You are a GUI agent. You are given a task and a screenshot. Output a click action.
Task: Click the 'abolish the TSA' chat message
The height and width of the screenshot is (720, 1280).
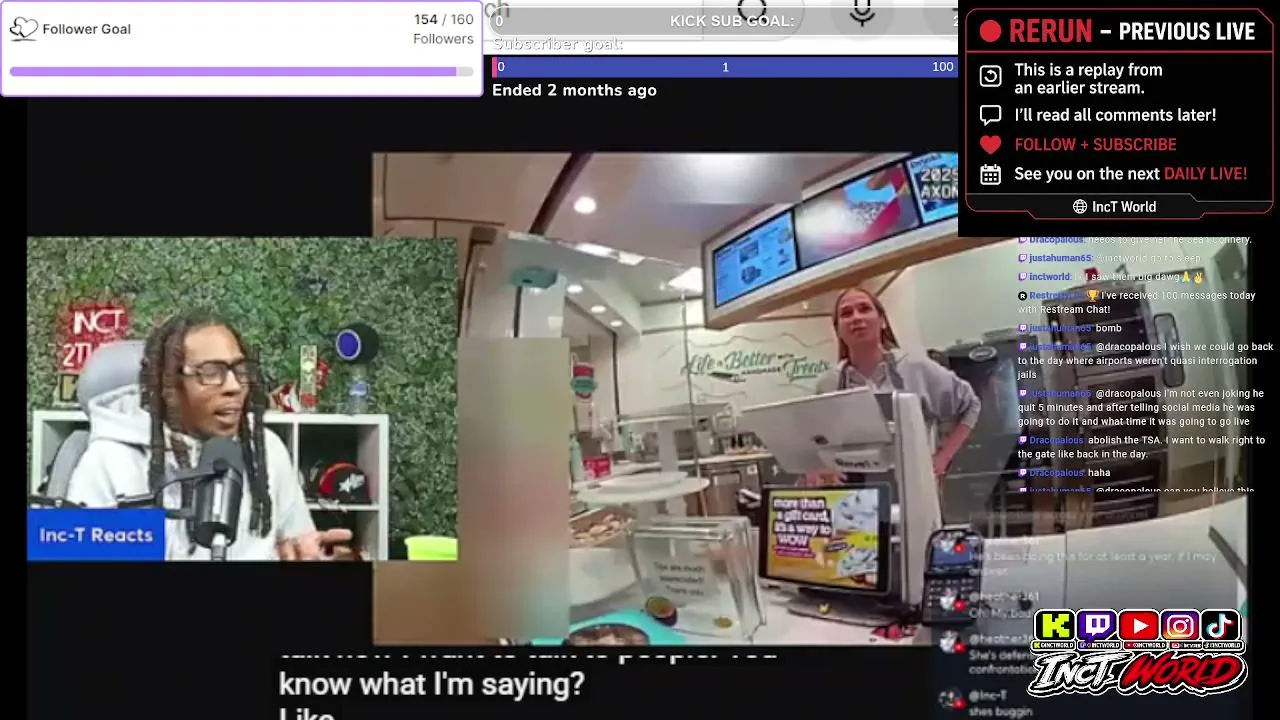[x=1141, y=447]
